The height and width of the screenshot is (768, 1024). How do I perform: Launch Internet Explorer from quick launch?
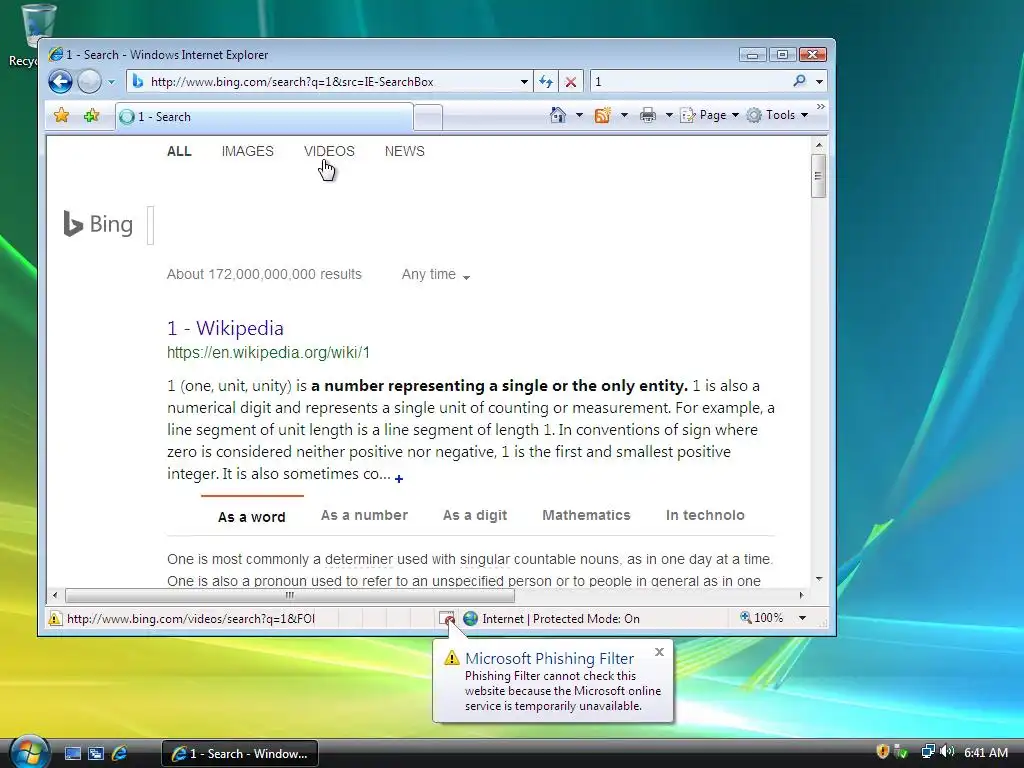click(120, 754)
